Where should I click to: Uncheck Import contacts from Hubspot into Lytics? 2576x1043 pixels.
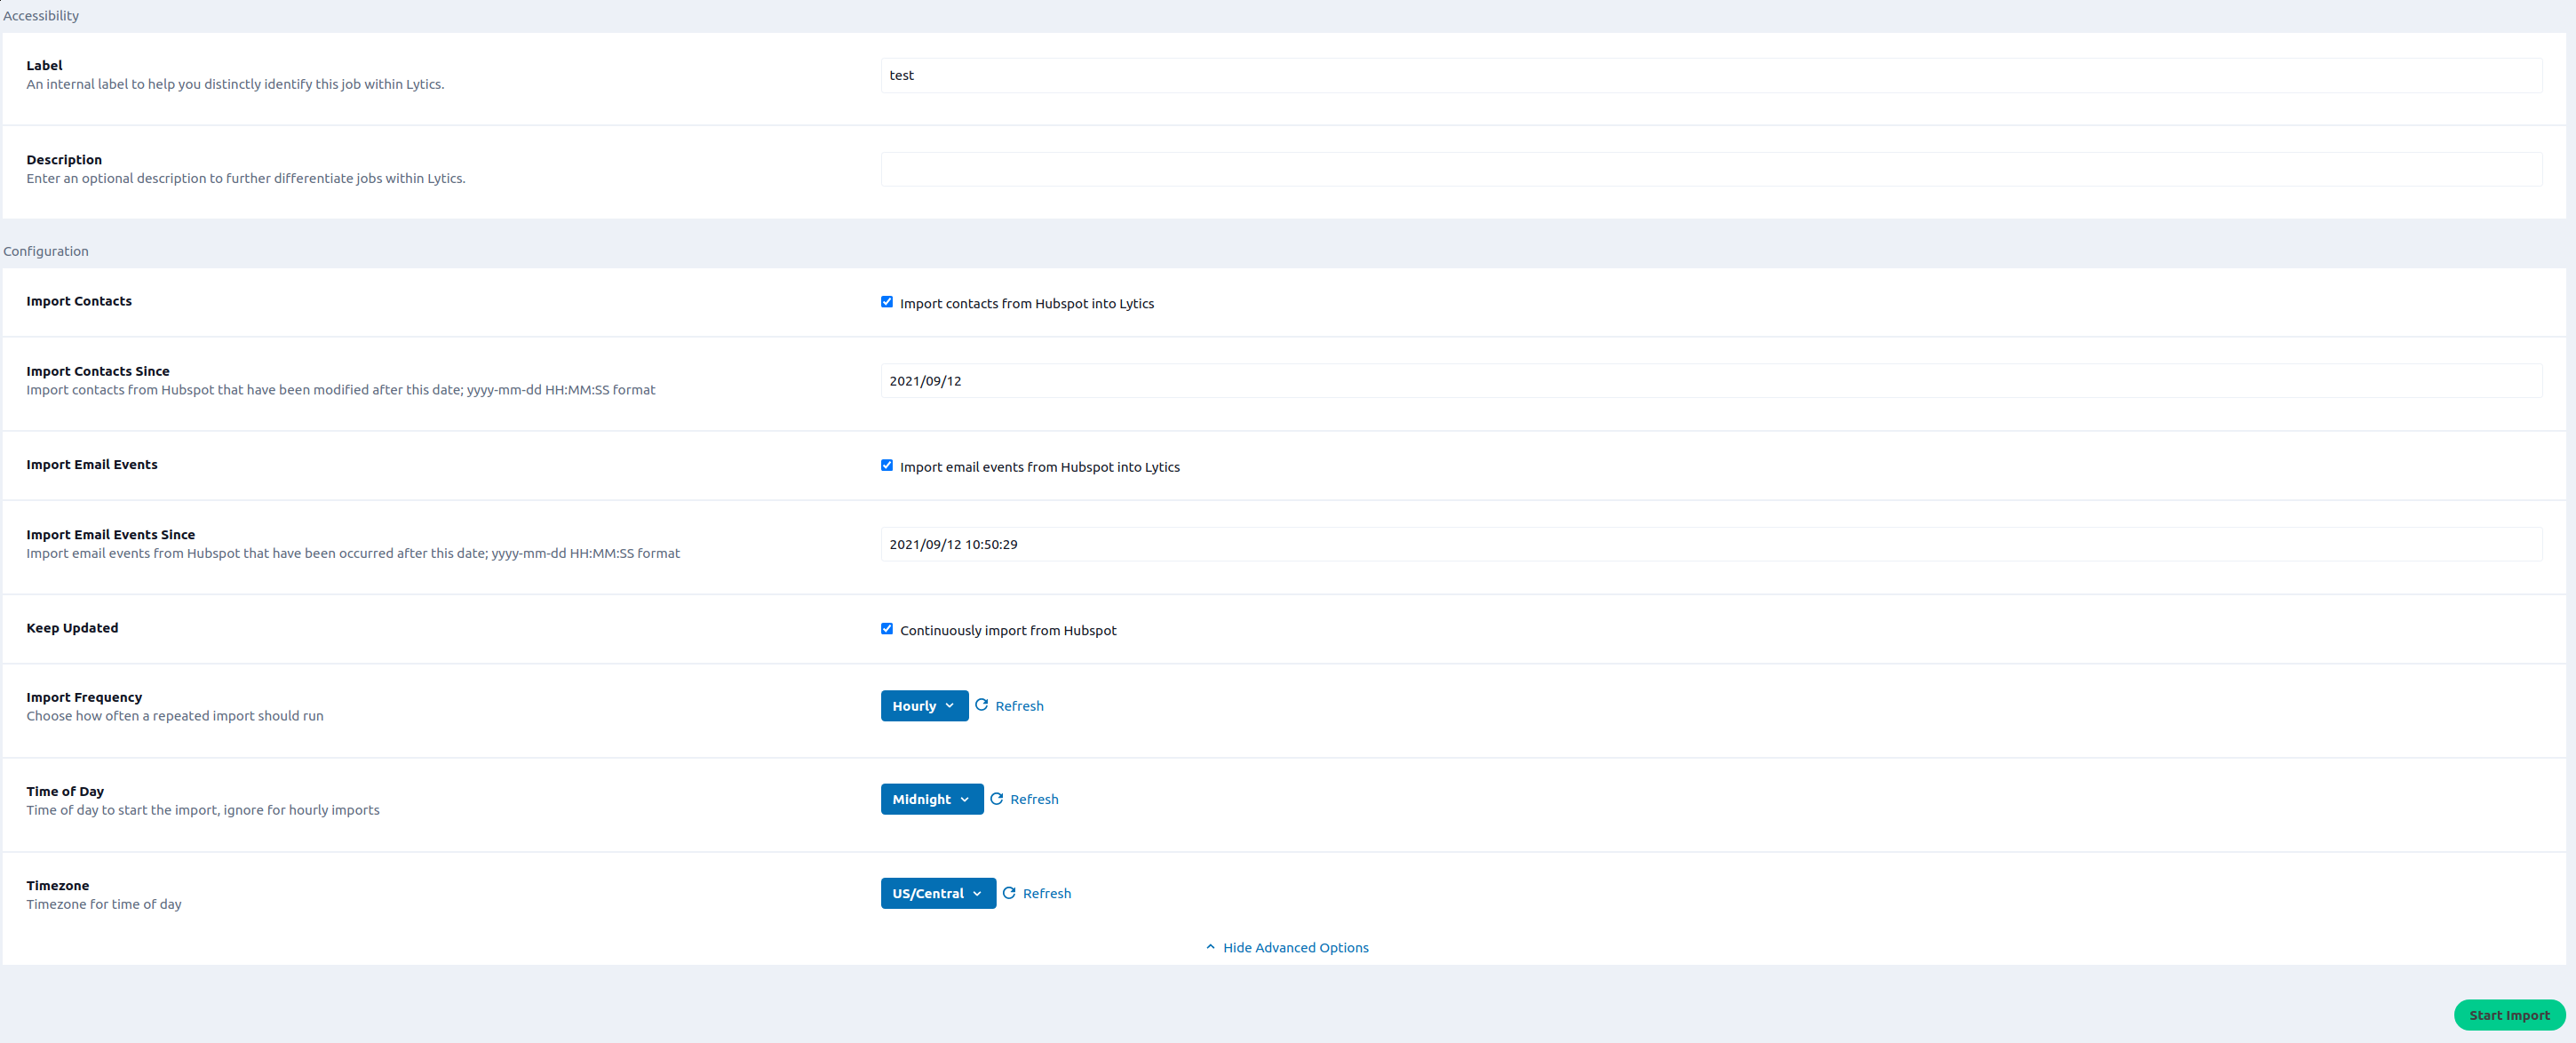[x=887, y=302]
